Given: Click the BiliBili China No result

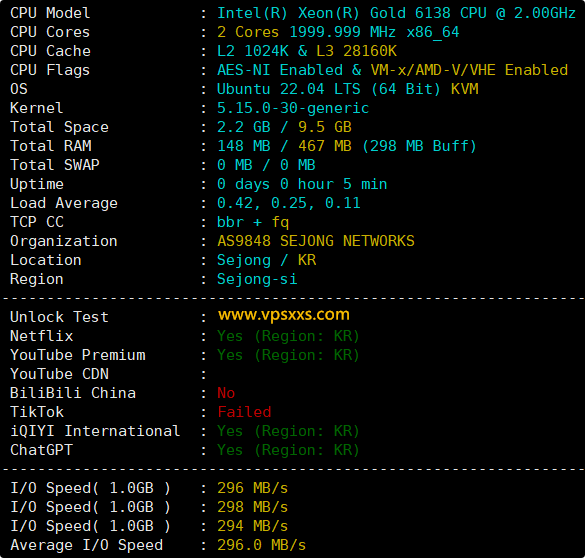Looking at the screenshot, I should (226, 393).
